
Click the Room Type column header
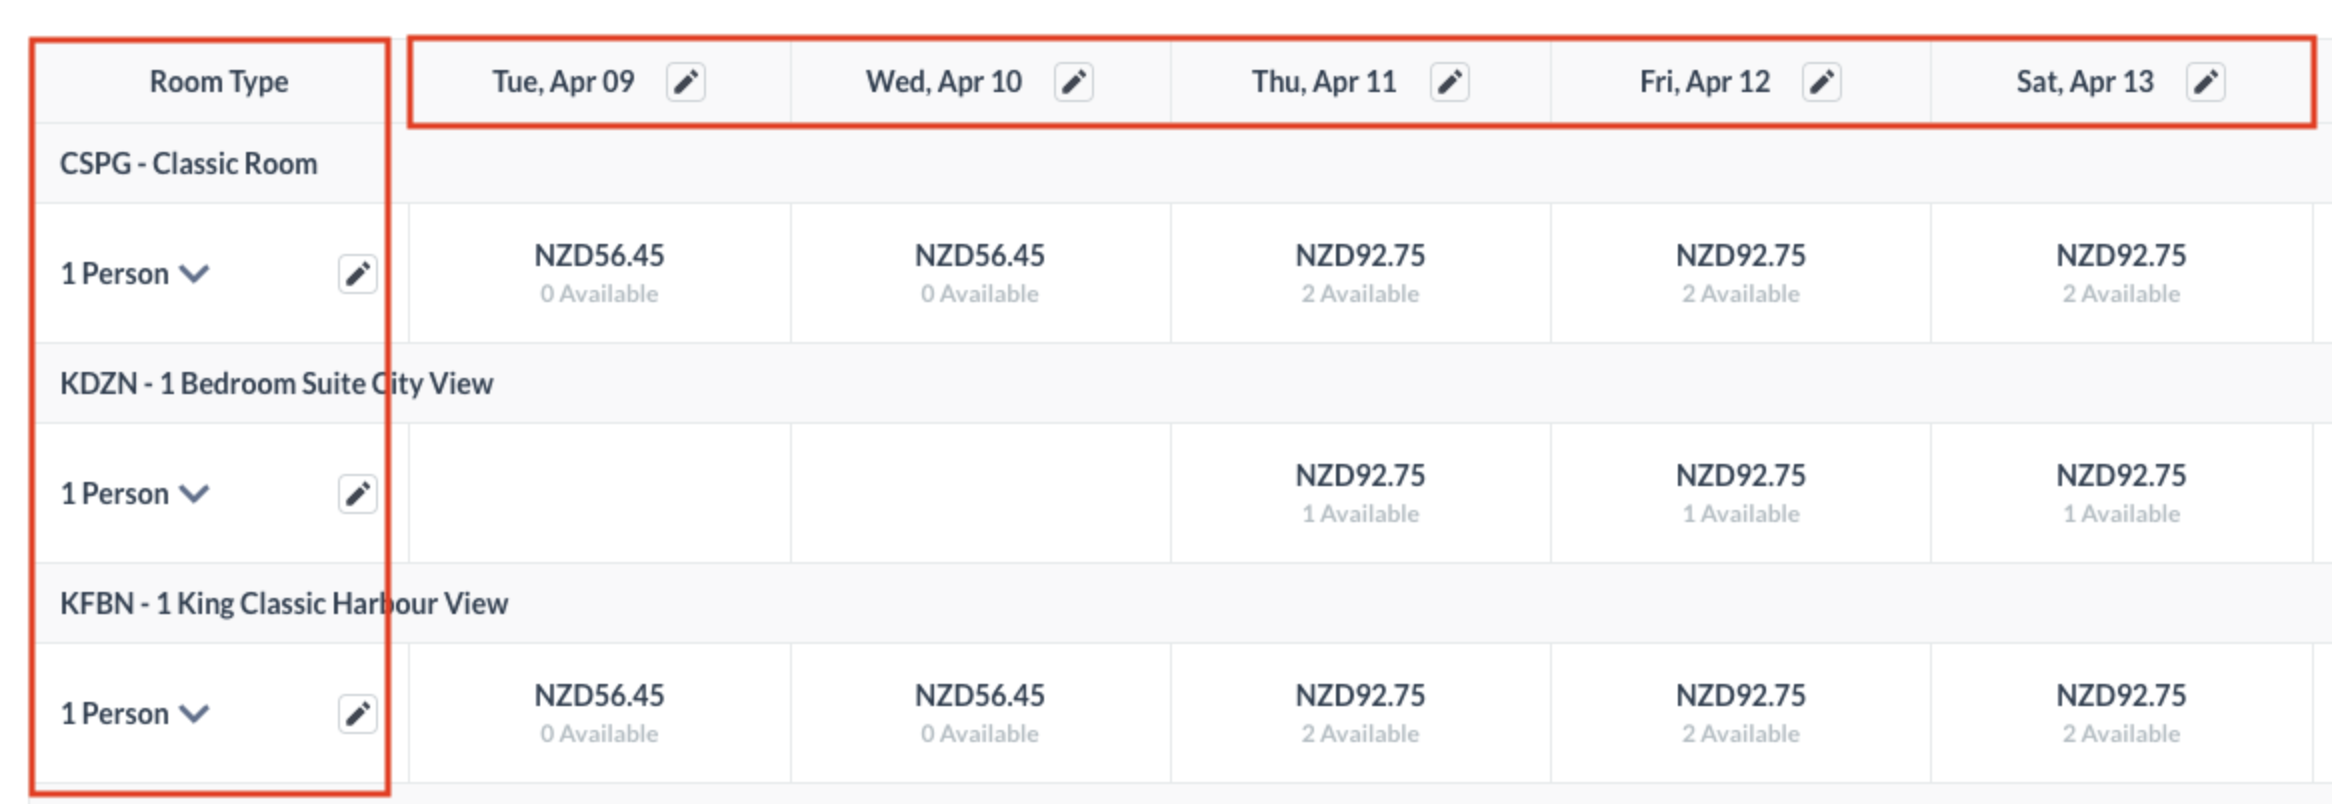[219, 82]
